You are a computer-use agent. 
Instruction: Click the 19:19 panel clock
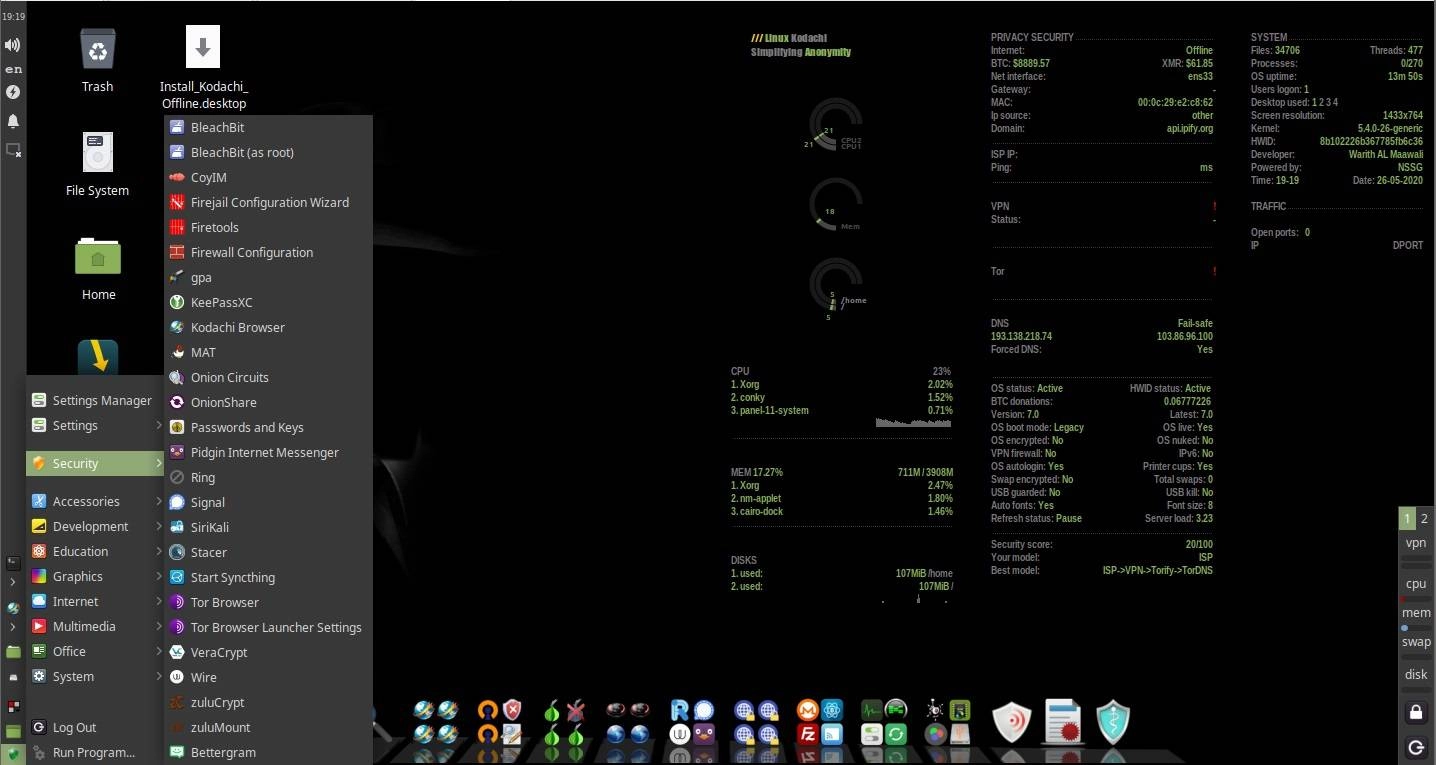(13, 17)
